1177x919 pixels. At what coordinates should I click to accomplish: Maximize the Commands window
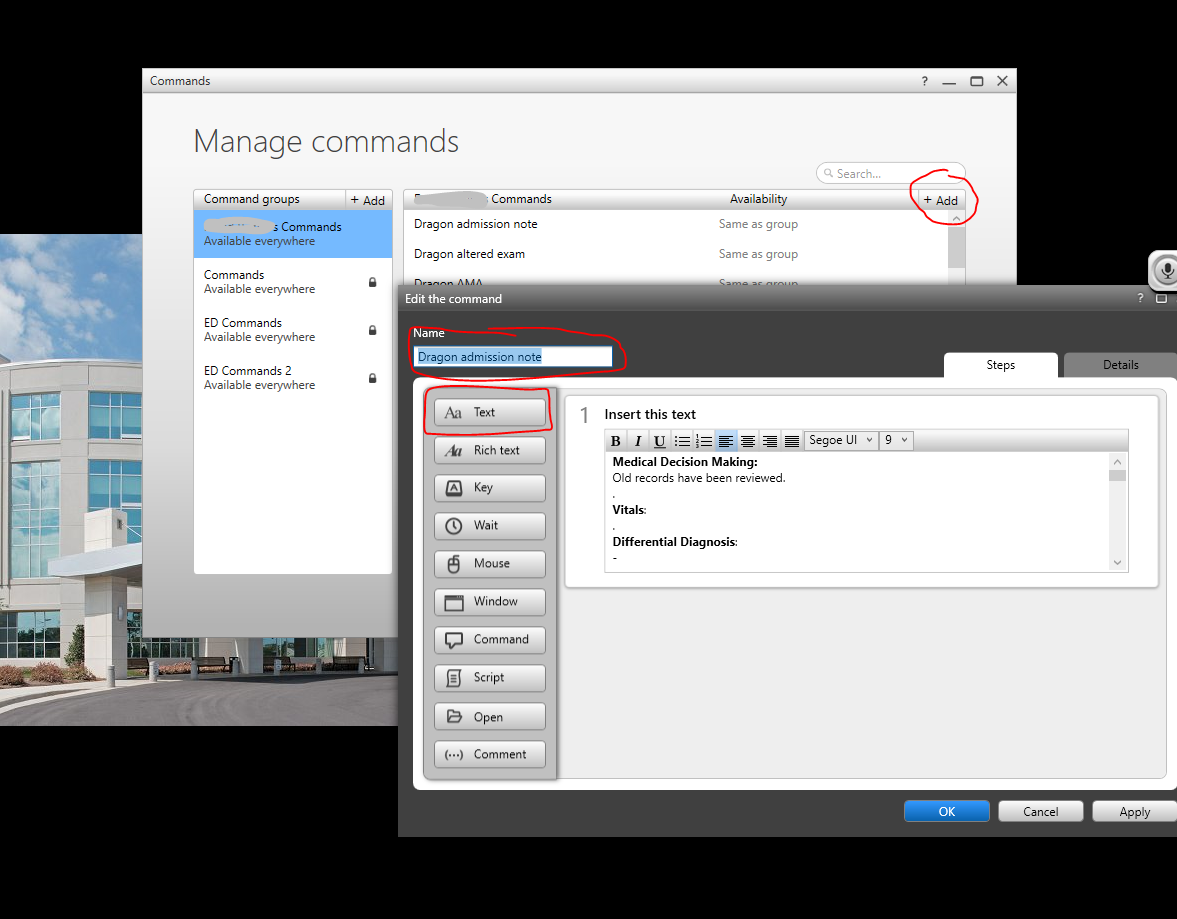(x=977, y=81)
